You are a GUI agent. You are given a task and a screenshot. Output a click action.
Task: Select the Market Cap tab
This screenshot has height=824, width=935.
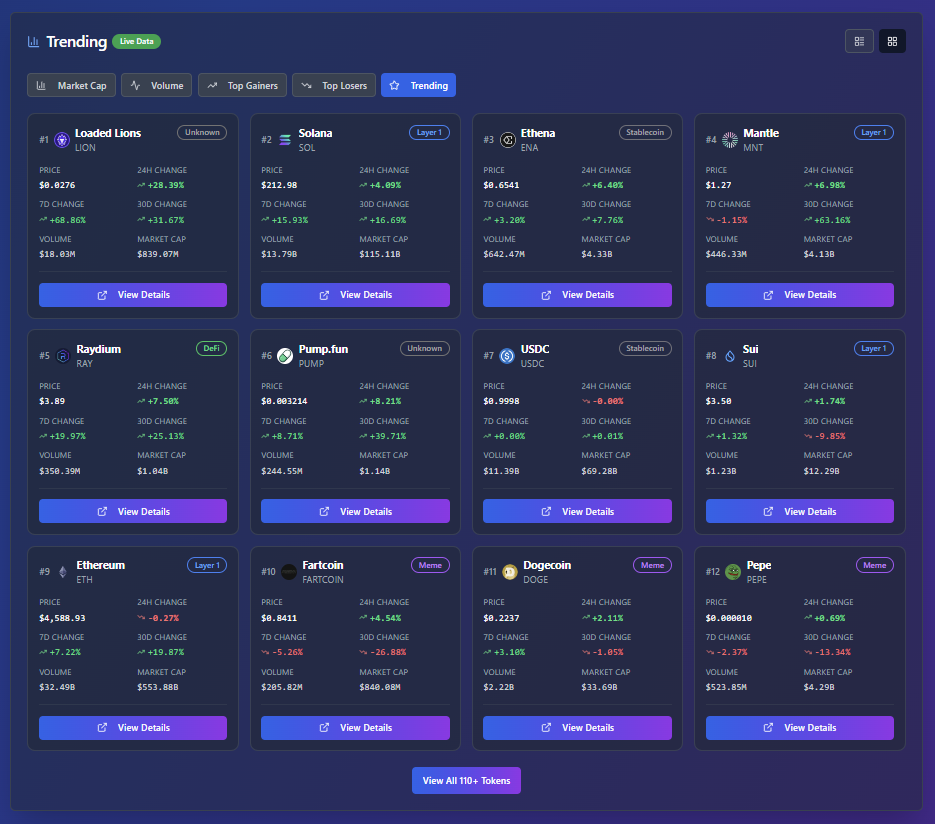(x=72, y=85)
